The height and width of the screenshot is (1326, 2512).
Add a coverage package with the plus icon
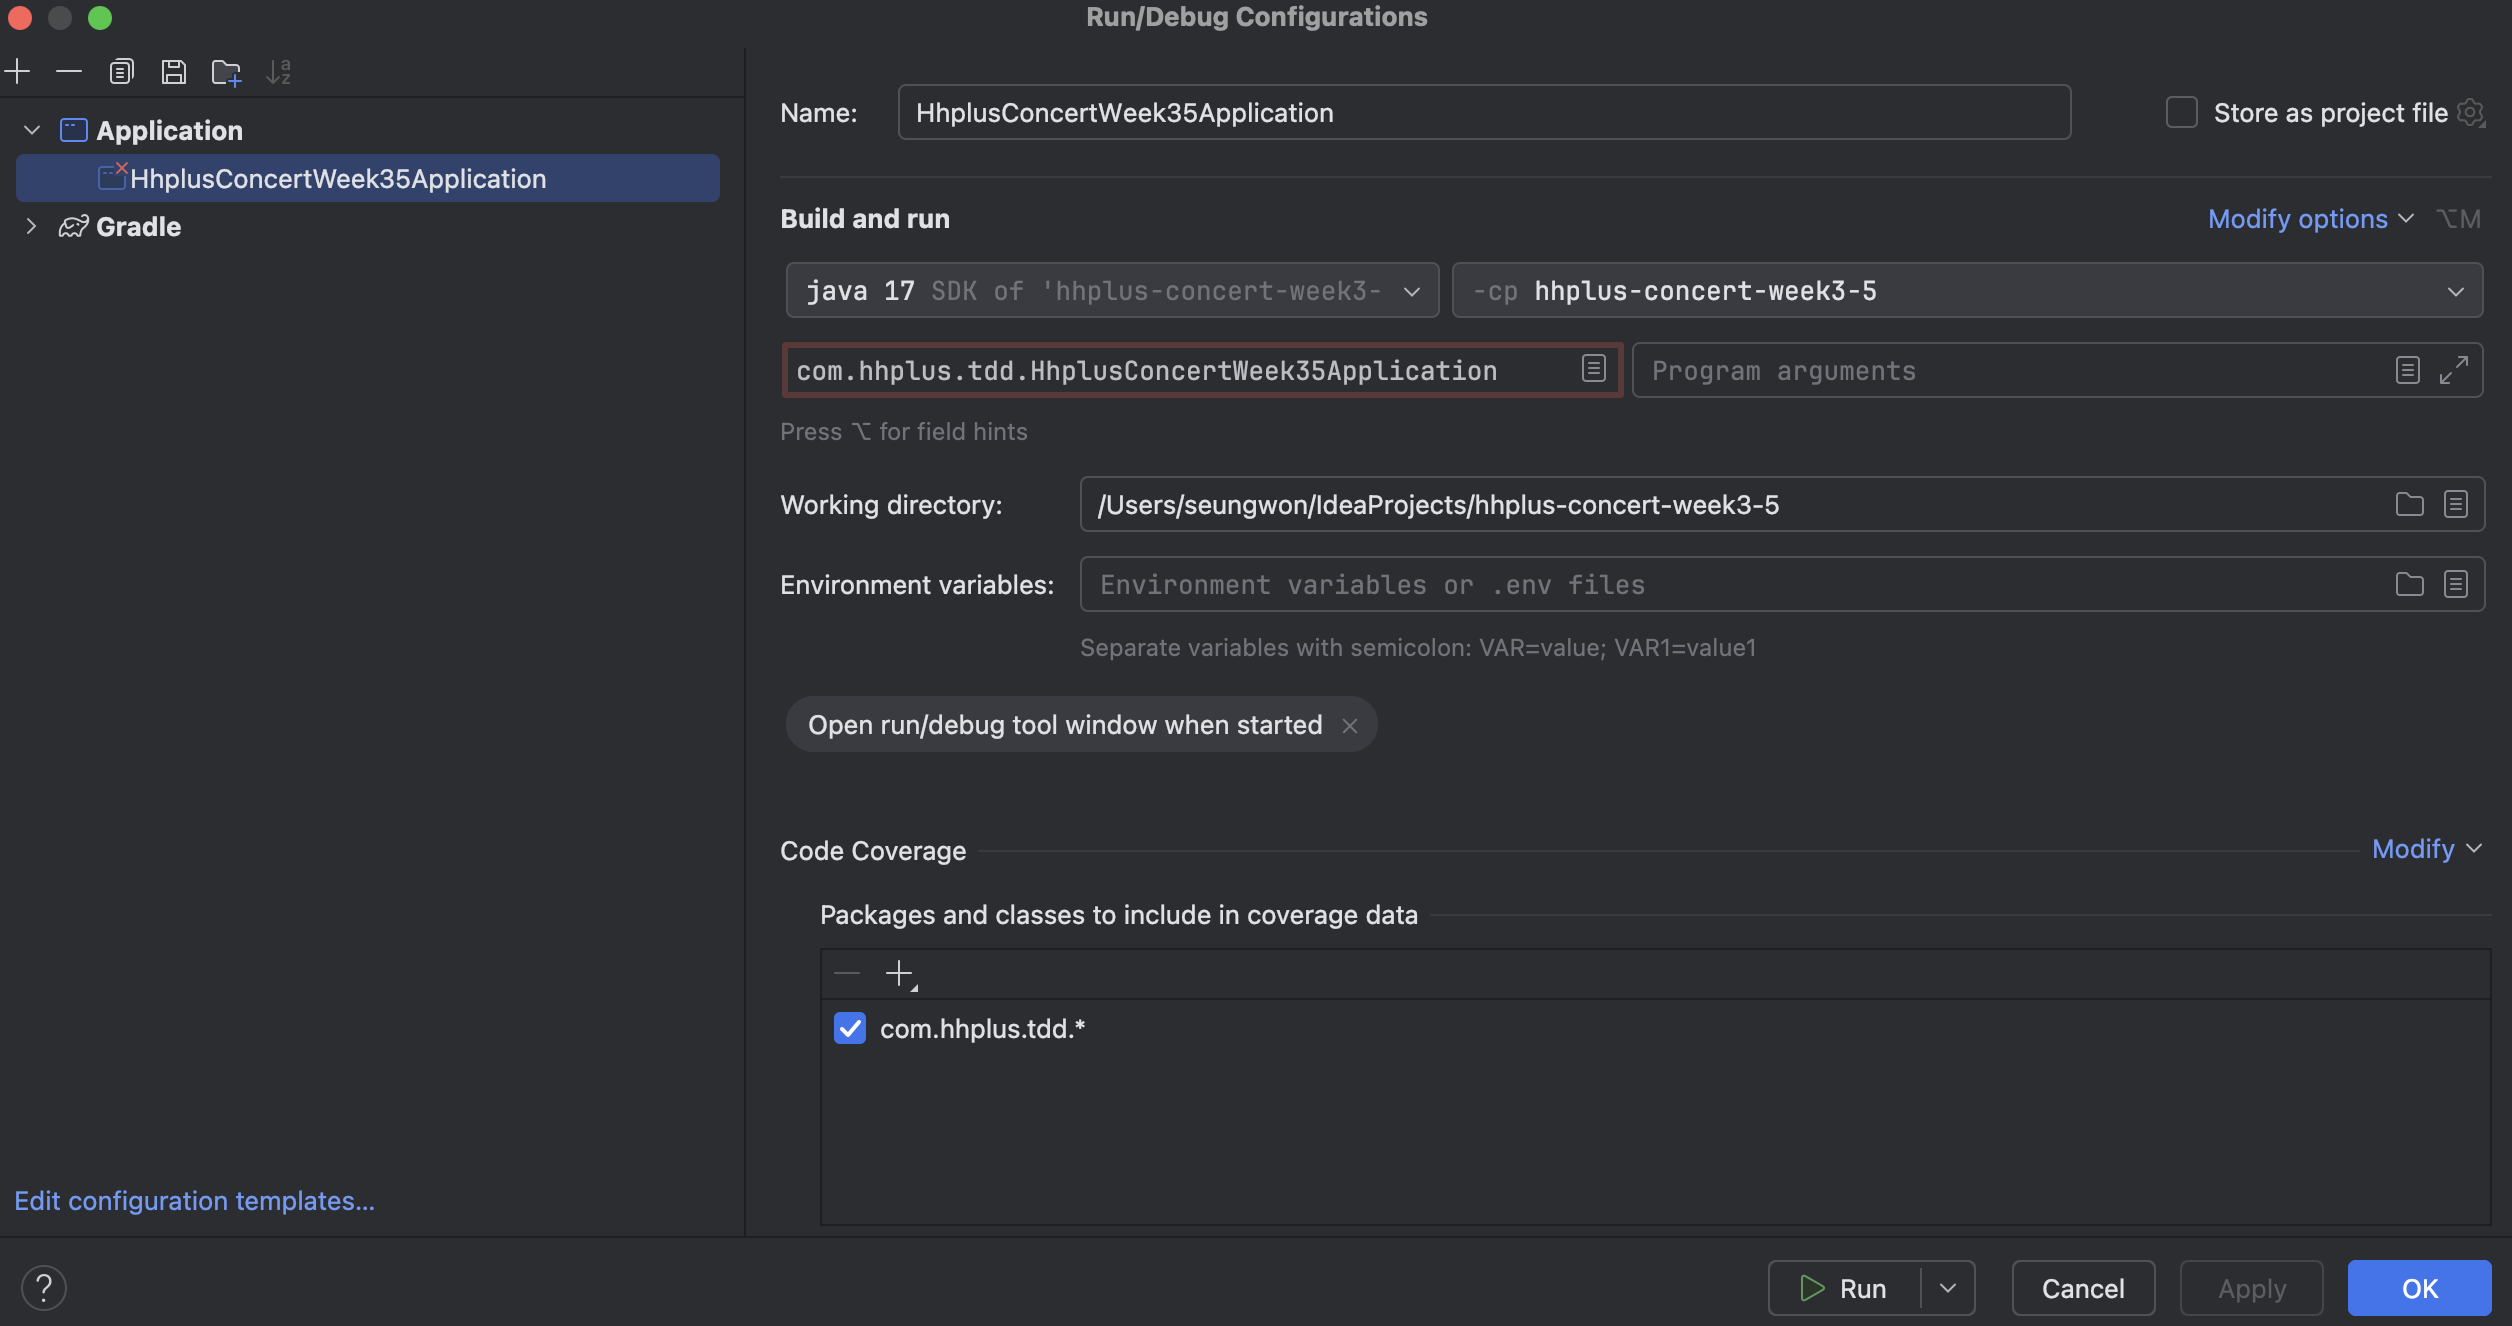[899, 973]
